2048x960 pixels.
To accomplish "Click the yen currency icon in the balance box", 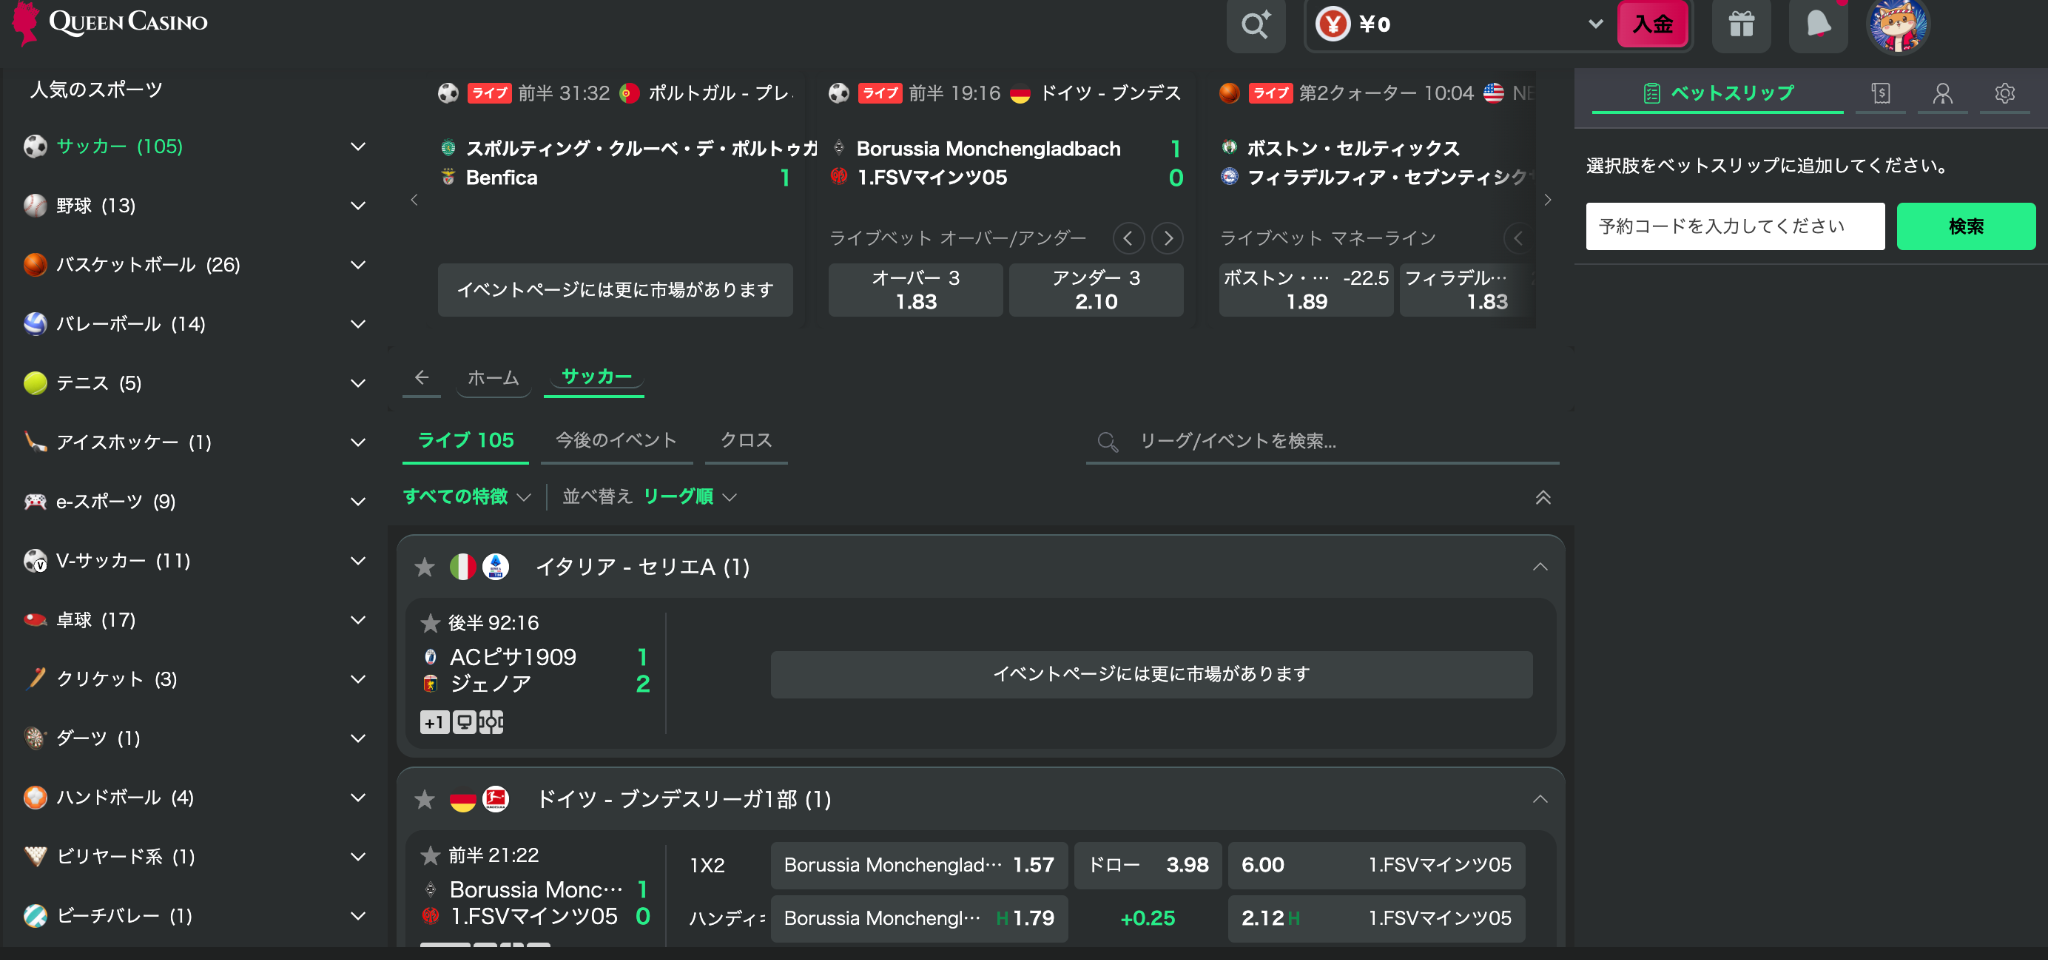I will click(1333, 24).
